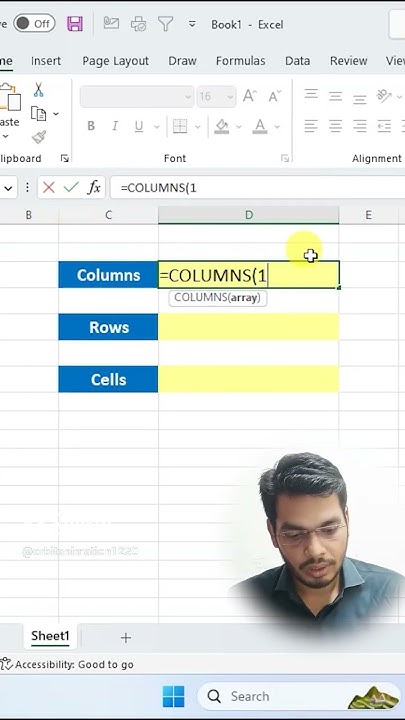Image resolution: width=405 pixels, height=720 pixels.
Task: Click Center alignment icon
Action: 336,126
